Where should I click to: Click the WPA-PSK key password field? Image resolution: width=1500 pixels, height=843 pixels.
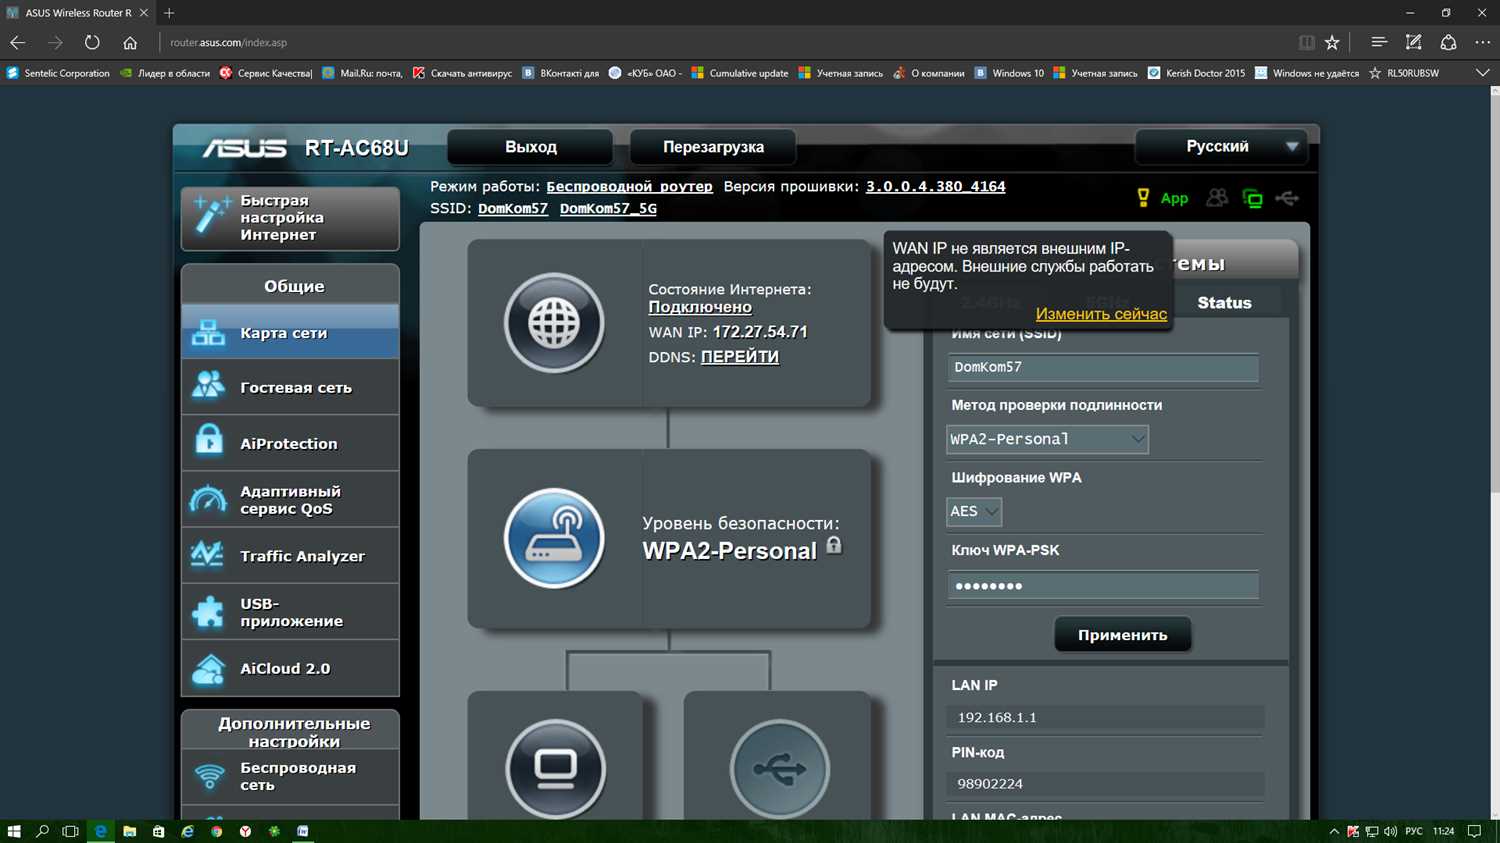pos(1103,586)
